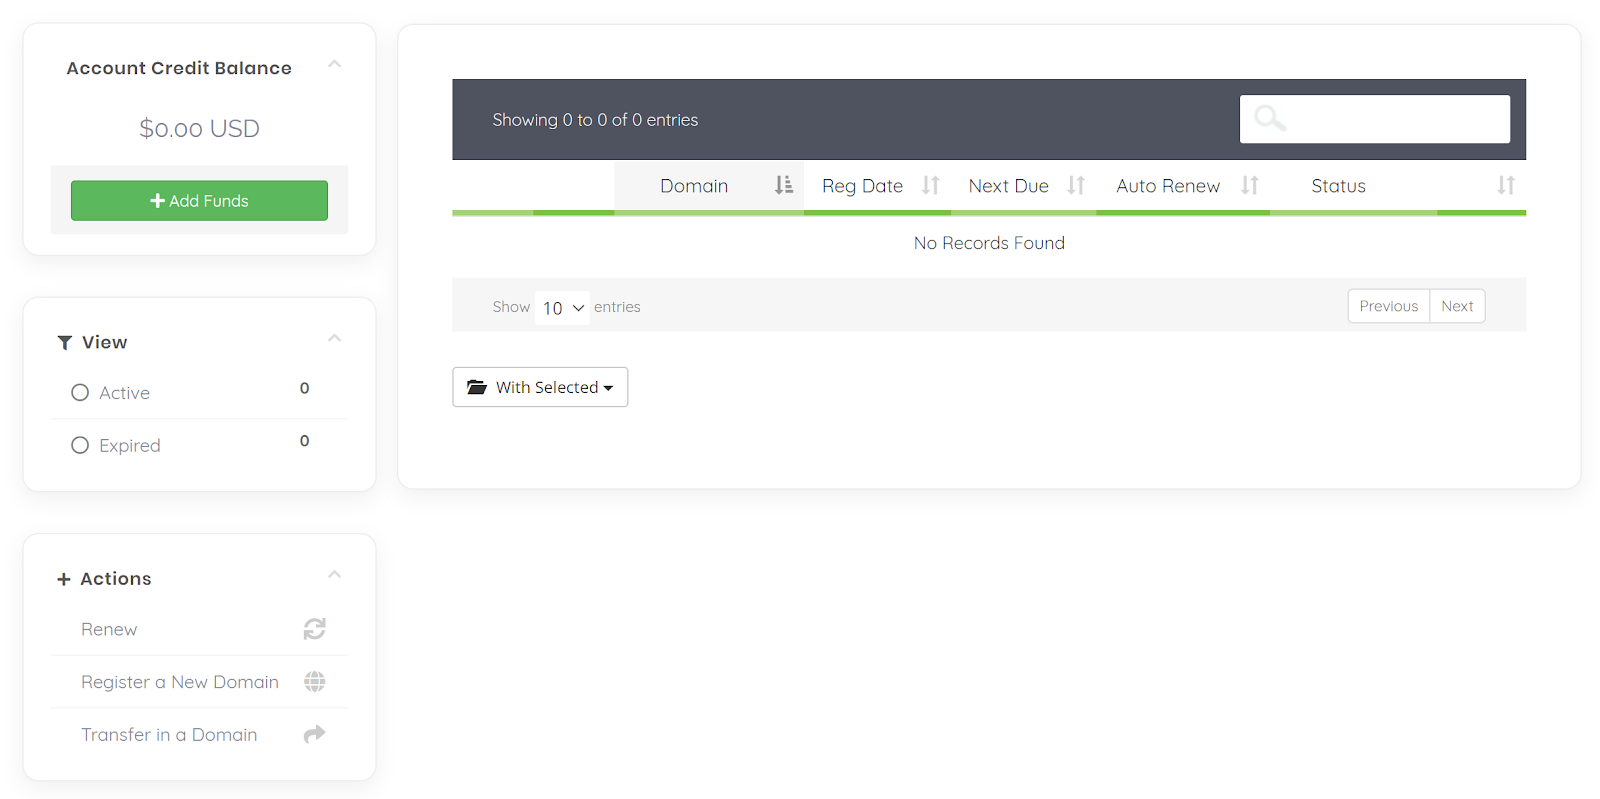Sort by Status arrows icon
This screenshot has width=1600, height=799.
click(1506, 185)
